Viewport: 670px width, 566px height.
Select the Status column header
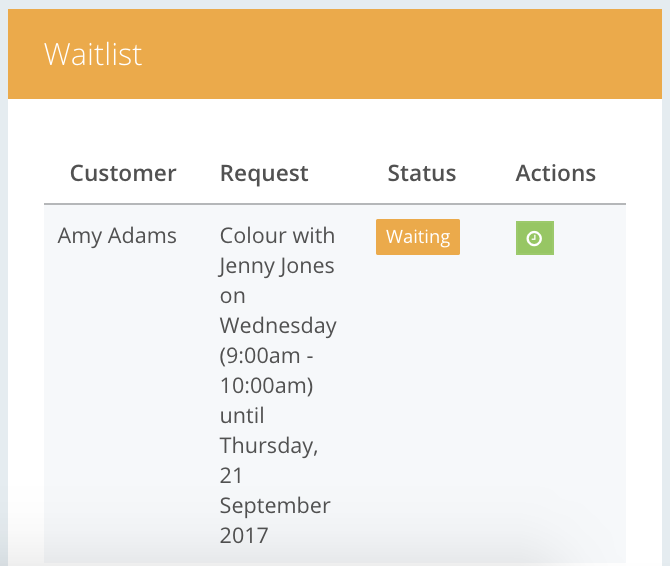(422, 173)
